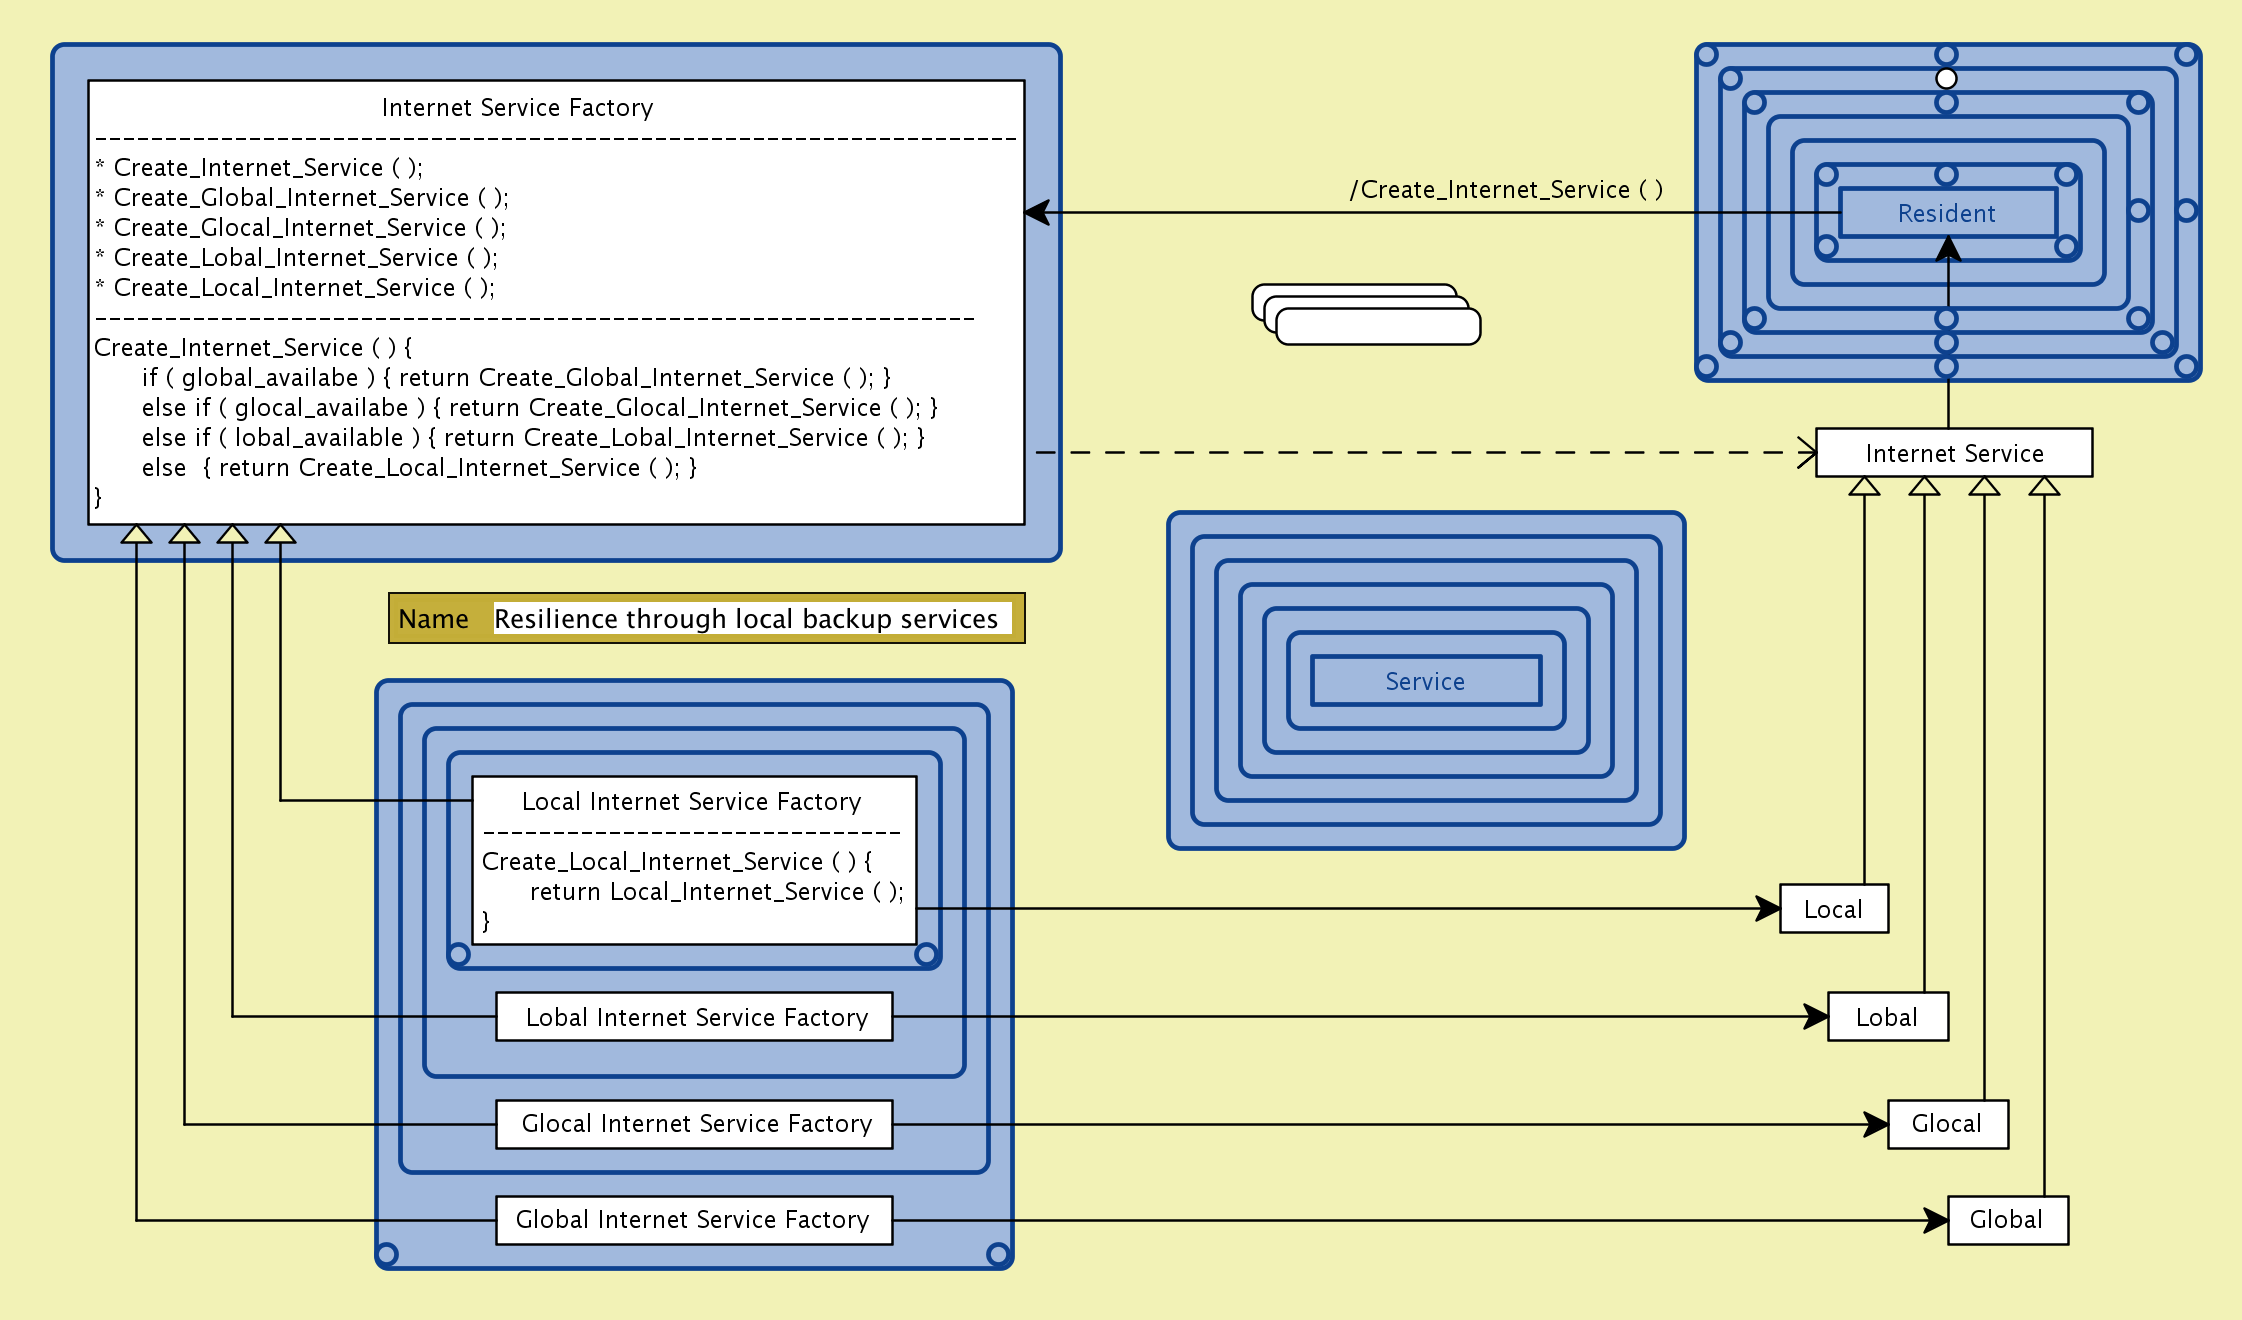Click the Local class box
Viewport: 2242px width, 1320px height.
1833,909
